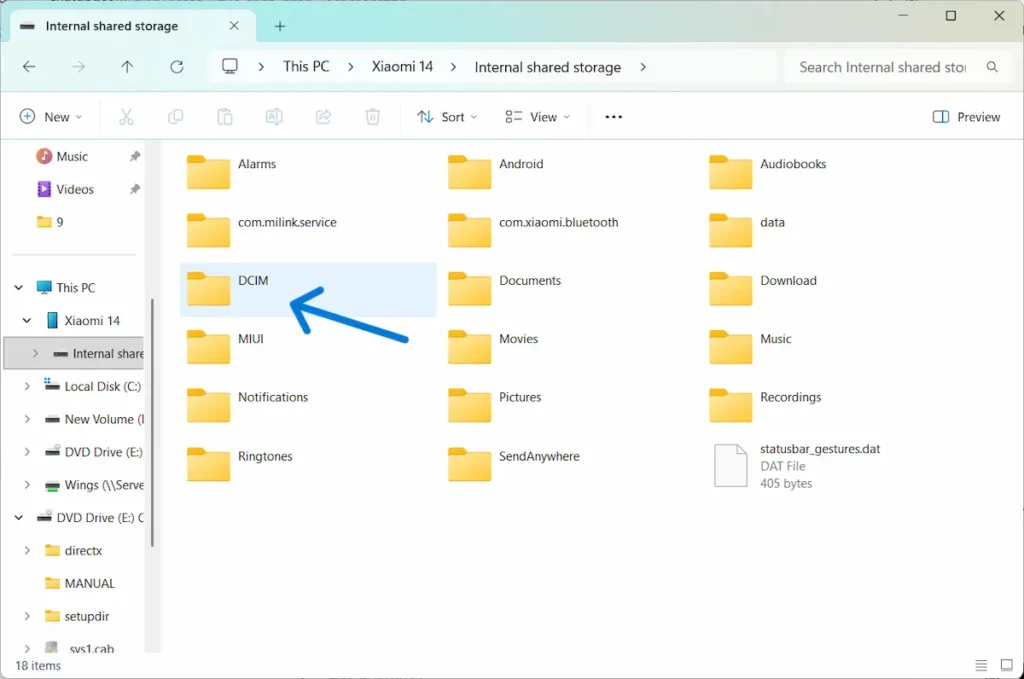Click the Rename icon in the toolbar
This screenshot has height=679, width=1024.
pyautogui.click(x=274, y=117)
